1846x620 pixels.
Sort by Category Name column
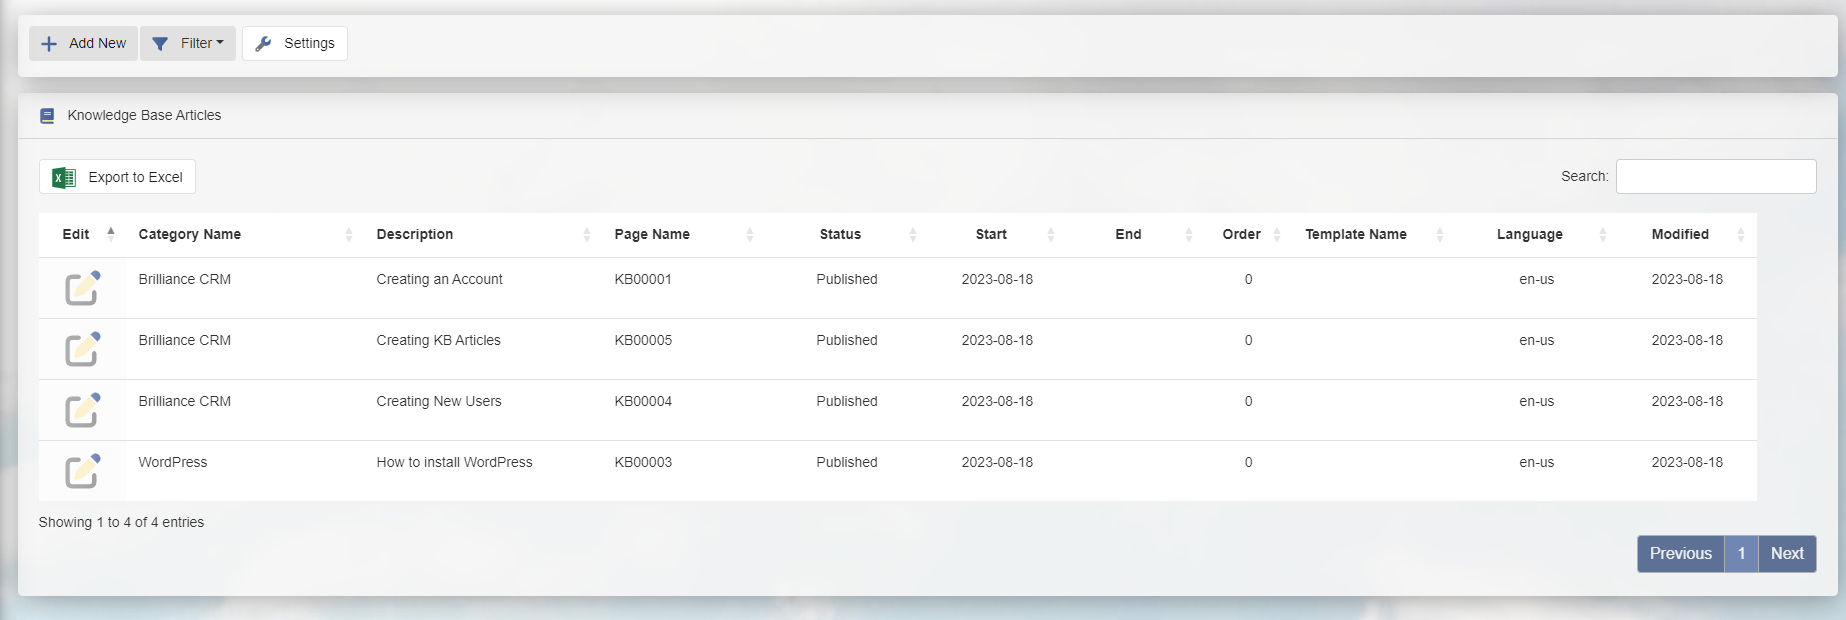(x=245, y=234)
